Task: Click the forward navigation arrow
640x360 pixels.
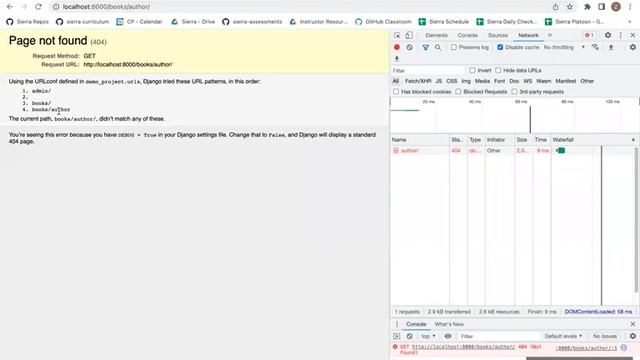Action: pyautogui.click(x=24, y=7)
